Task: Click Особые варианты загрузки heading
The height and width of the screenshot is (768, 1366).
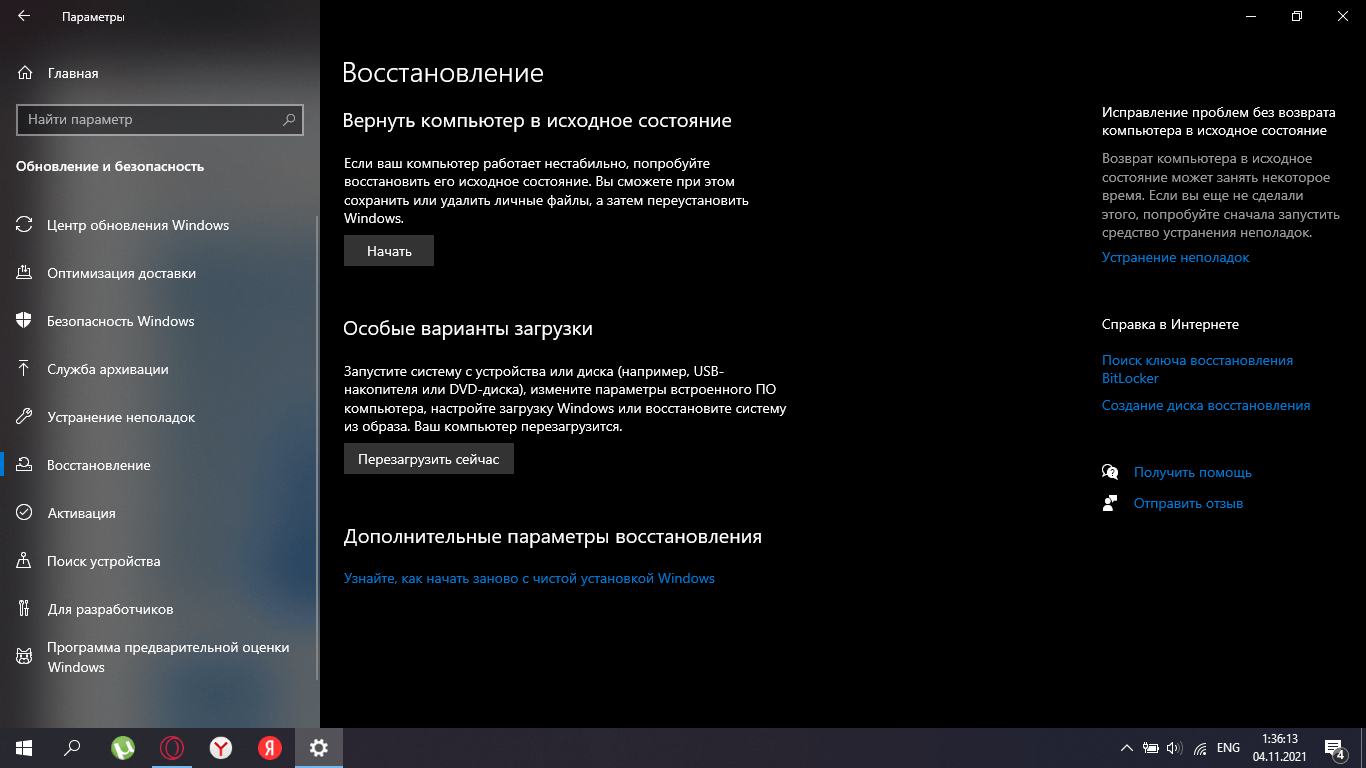Action: pyautogui.click(x=468, y=328)
